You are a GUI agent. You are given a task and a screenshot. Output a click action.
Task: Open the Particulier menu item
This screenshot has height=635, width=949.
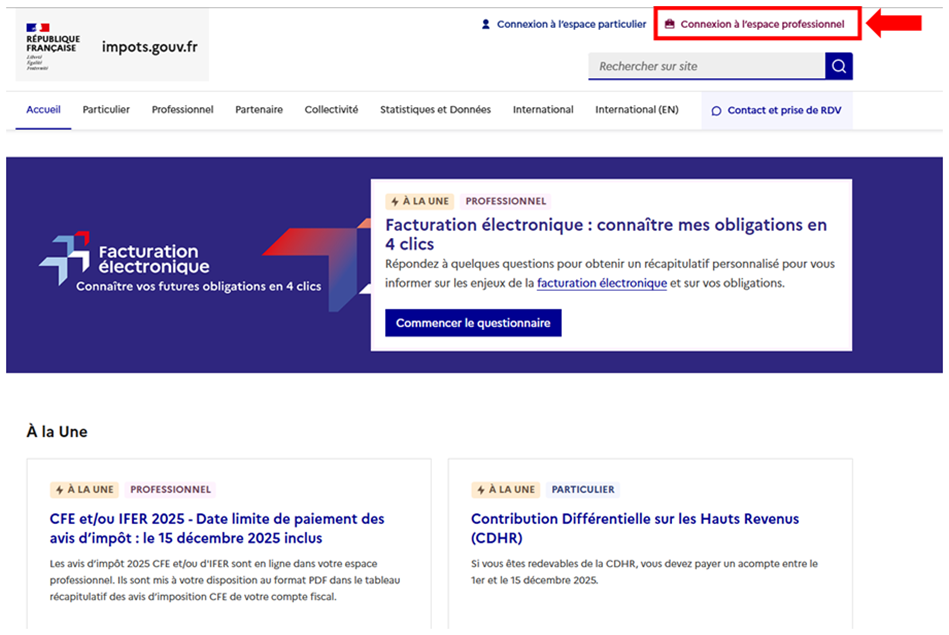pyautogui.click(x=106, y=110)
